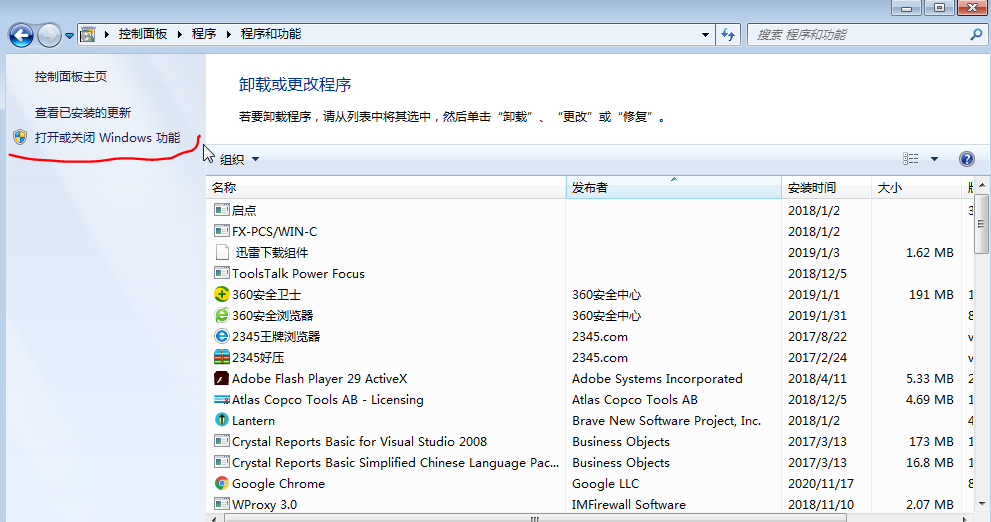Select 控制面板 in the address breadcrumb

(143, 34)
